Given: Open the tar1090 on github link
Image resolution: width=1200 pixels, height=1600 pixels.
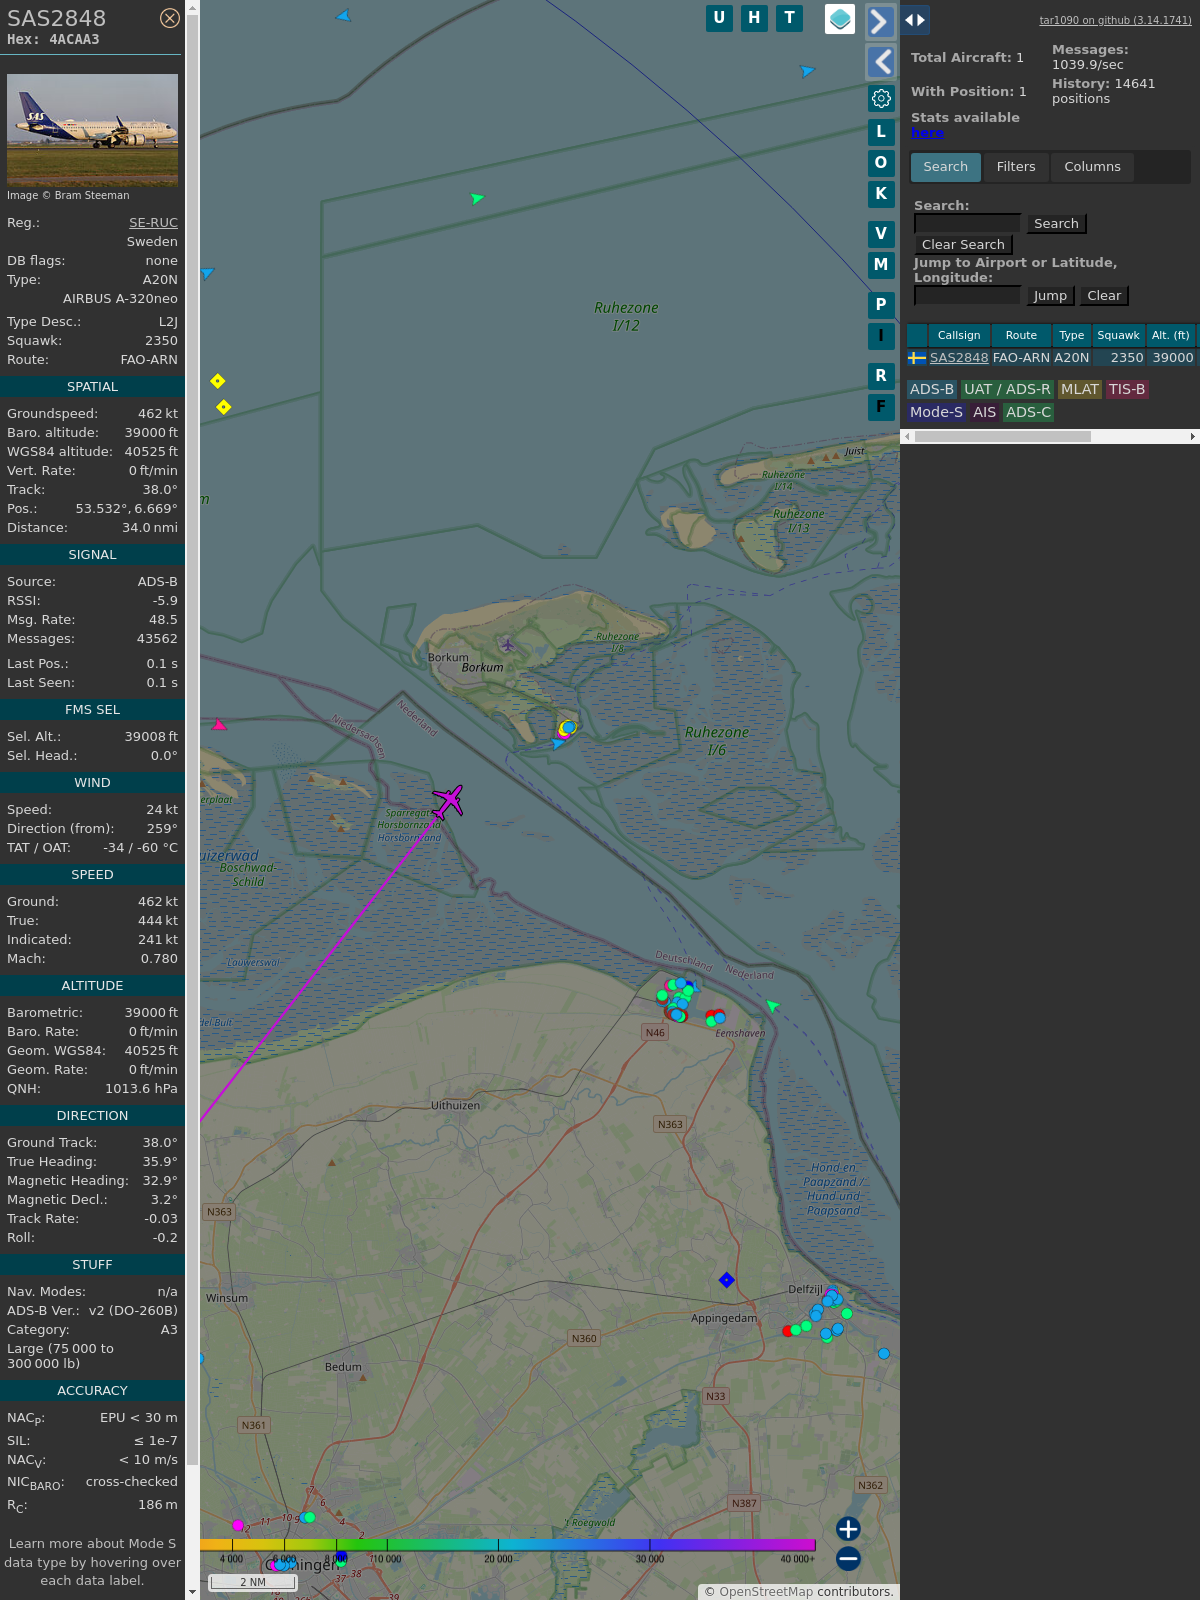Looking at the screenshot, I should point(1115,20).
